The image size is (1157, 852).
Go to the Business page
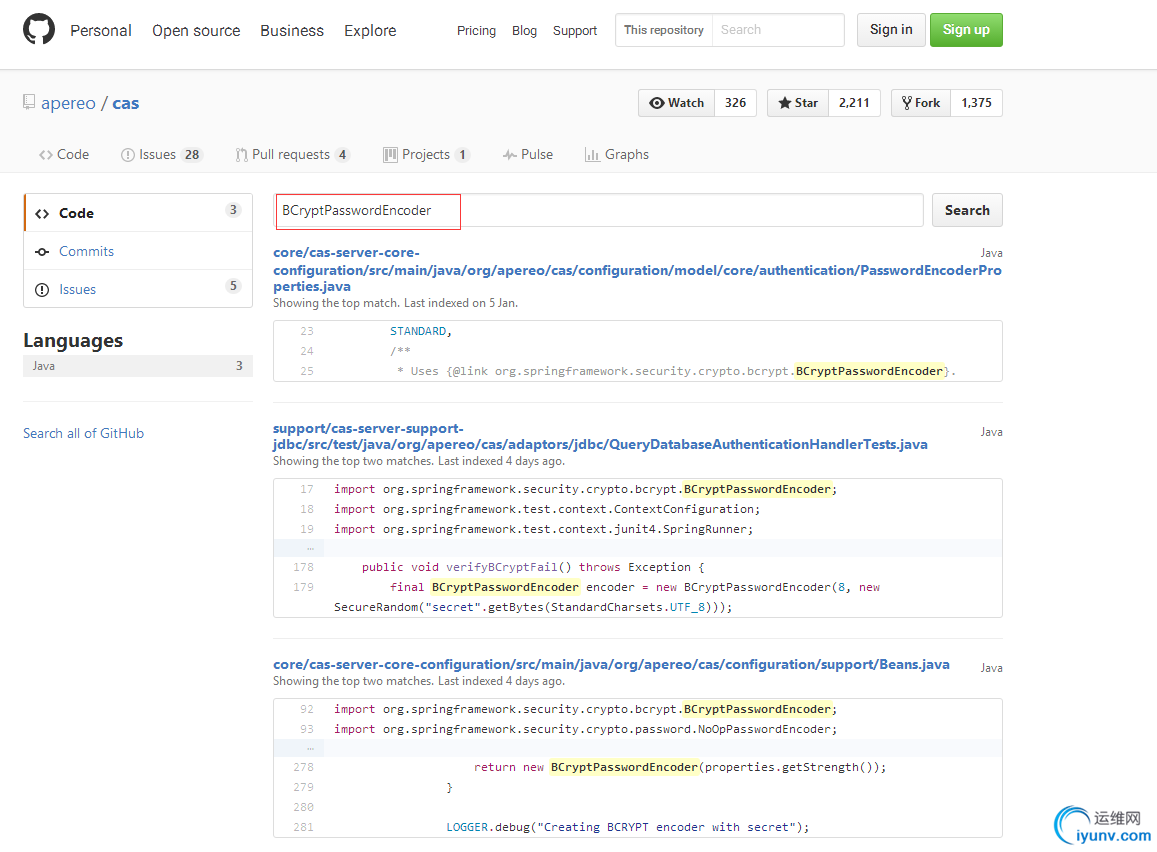292,31
